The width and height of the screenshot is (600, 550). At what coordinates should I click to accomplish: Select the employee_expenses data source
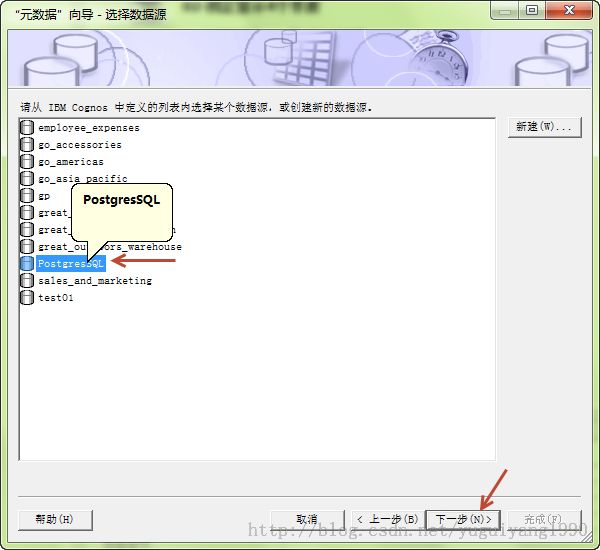pyautogui.click(x=89, y=128)
